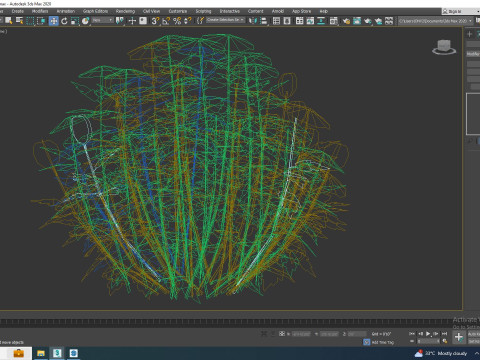Open the Create Selection Set dropdown
Image resolution: width=480 pixels, height=360 pixels.
(225, 20)
